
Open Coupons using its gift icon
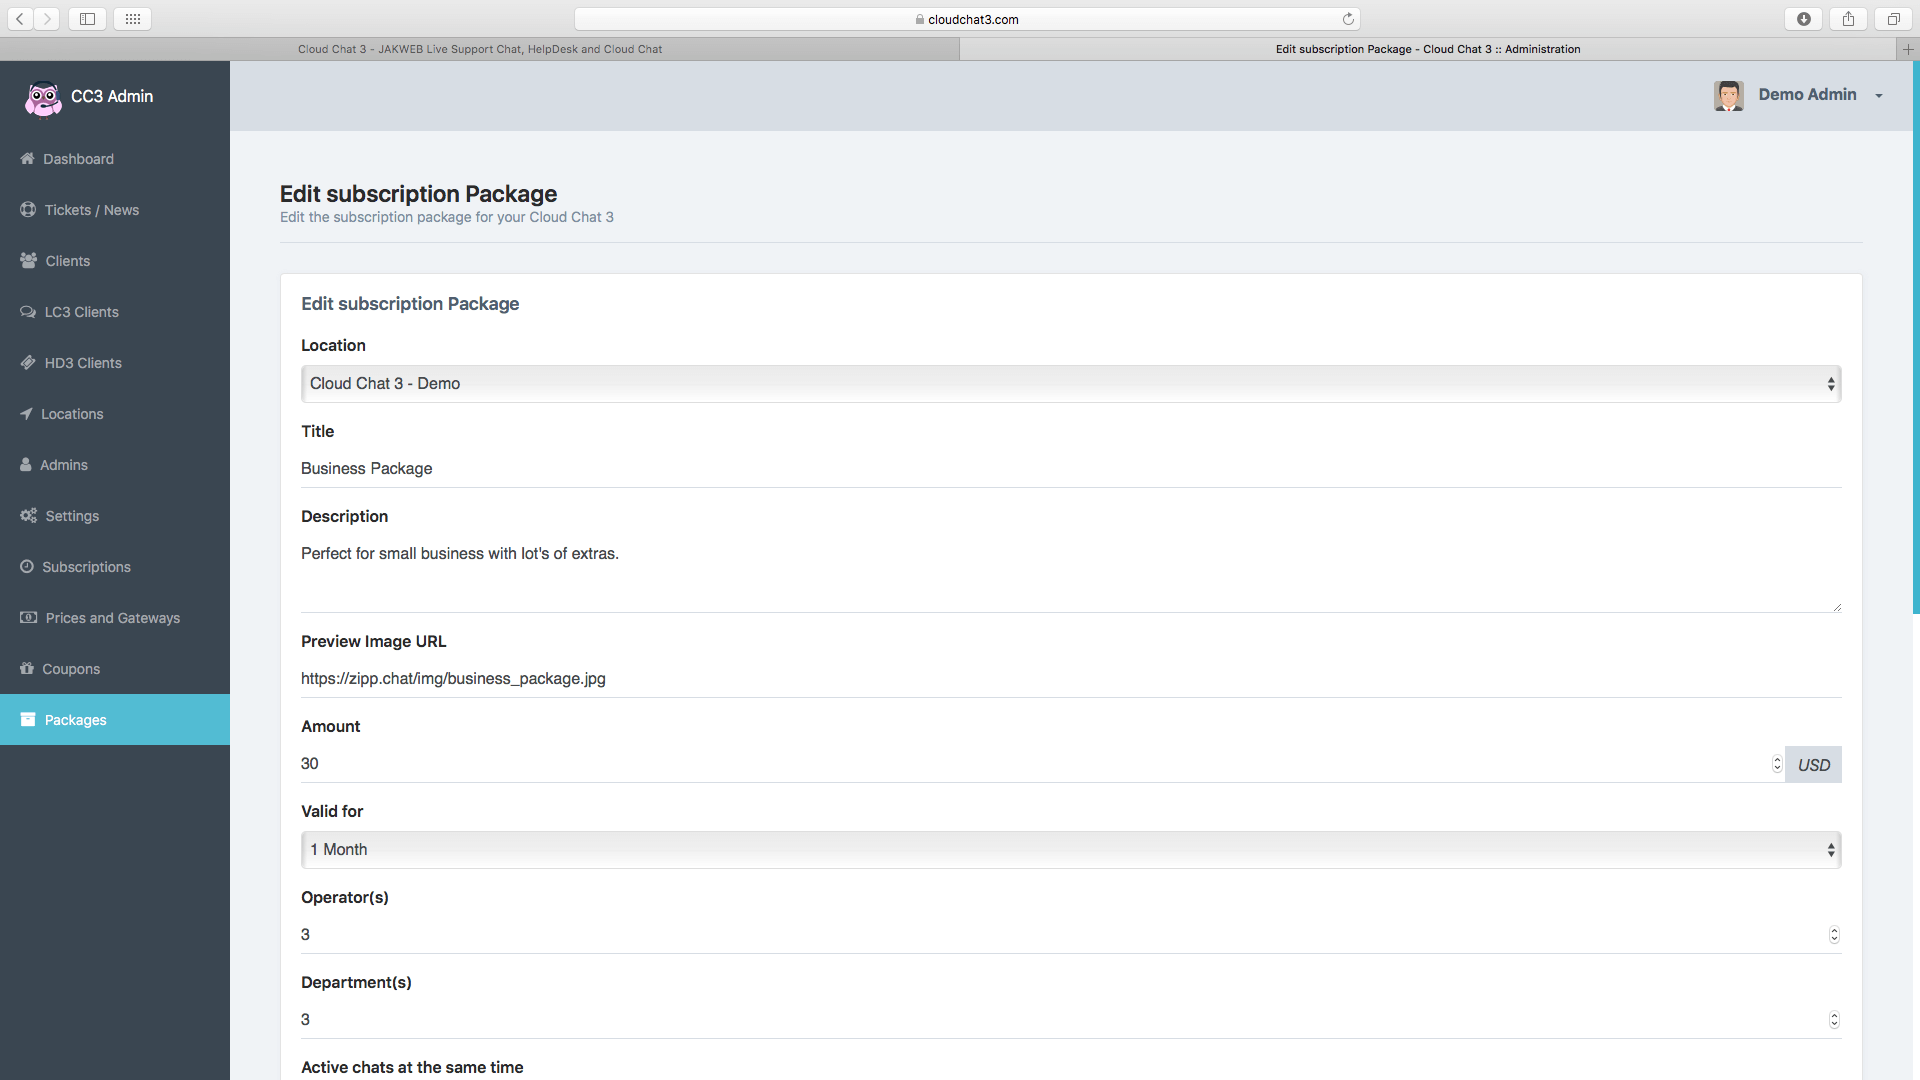click(28, 668)
